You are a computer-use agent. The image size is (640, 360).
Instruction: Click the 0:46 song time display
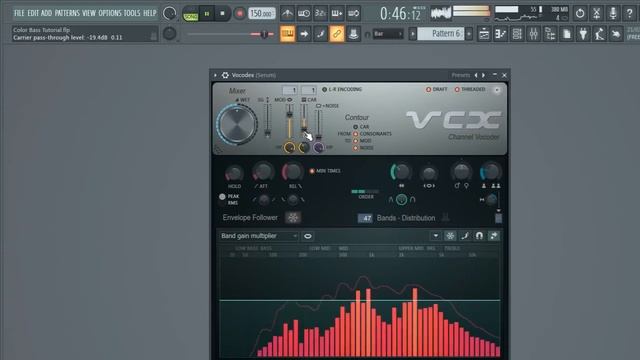(x=400, y=14)
